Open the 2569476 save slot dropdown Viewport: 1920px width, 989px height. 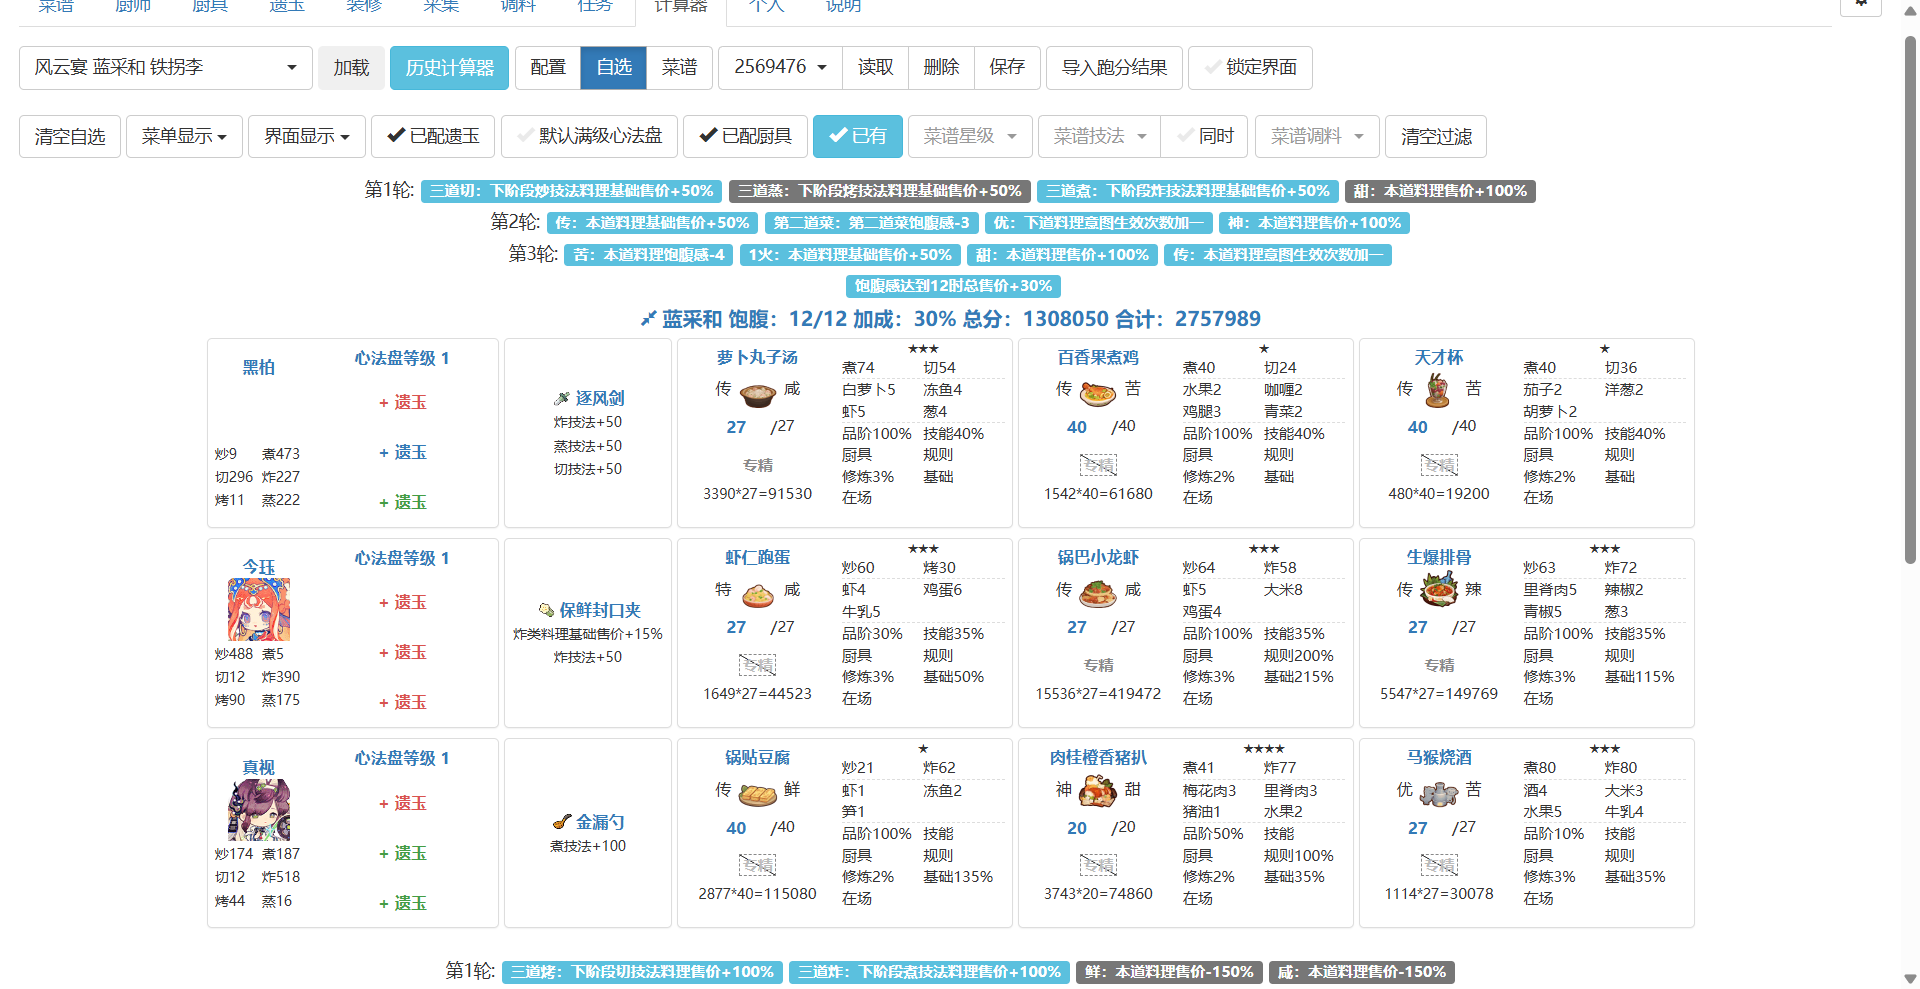coord(780,68)
